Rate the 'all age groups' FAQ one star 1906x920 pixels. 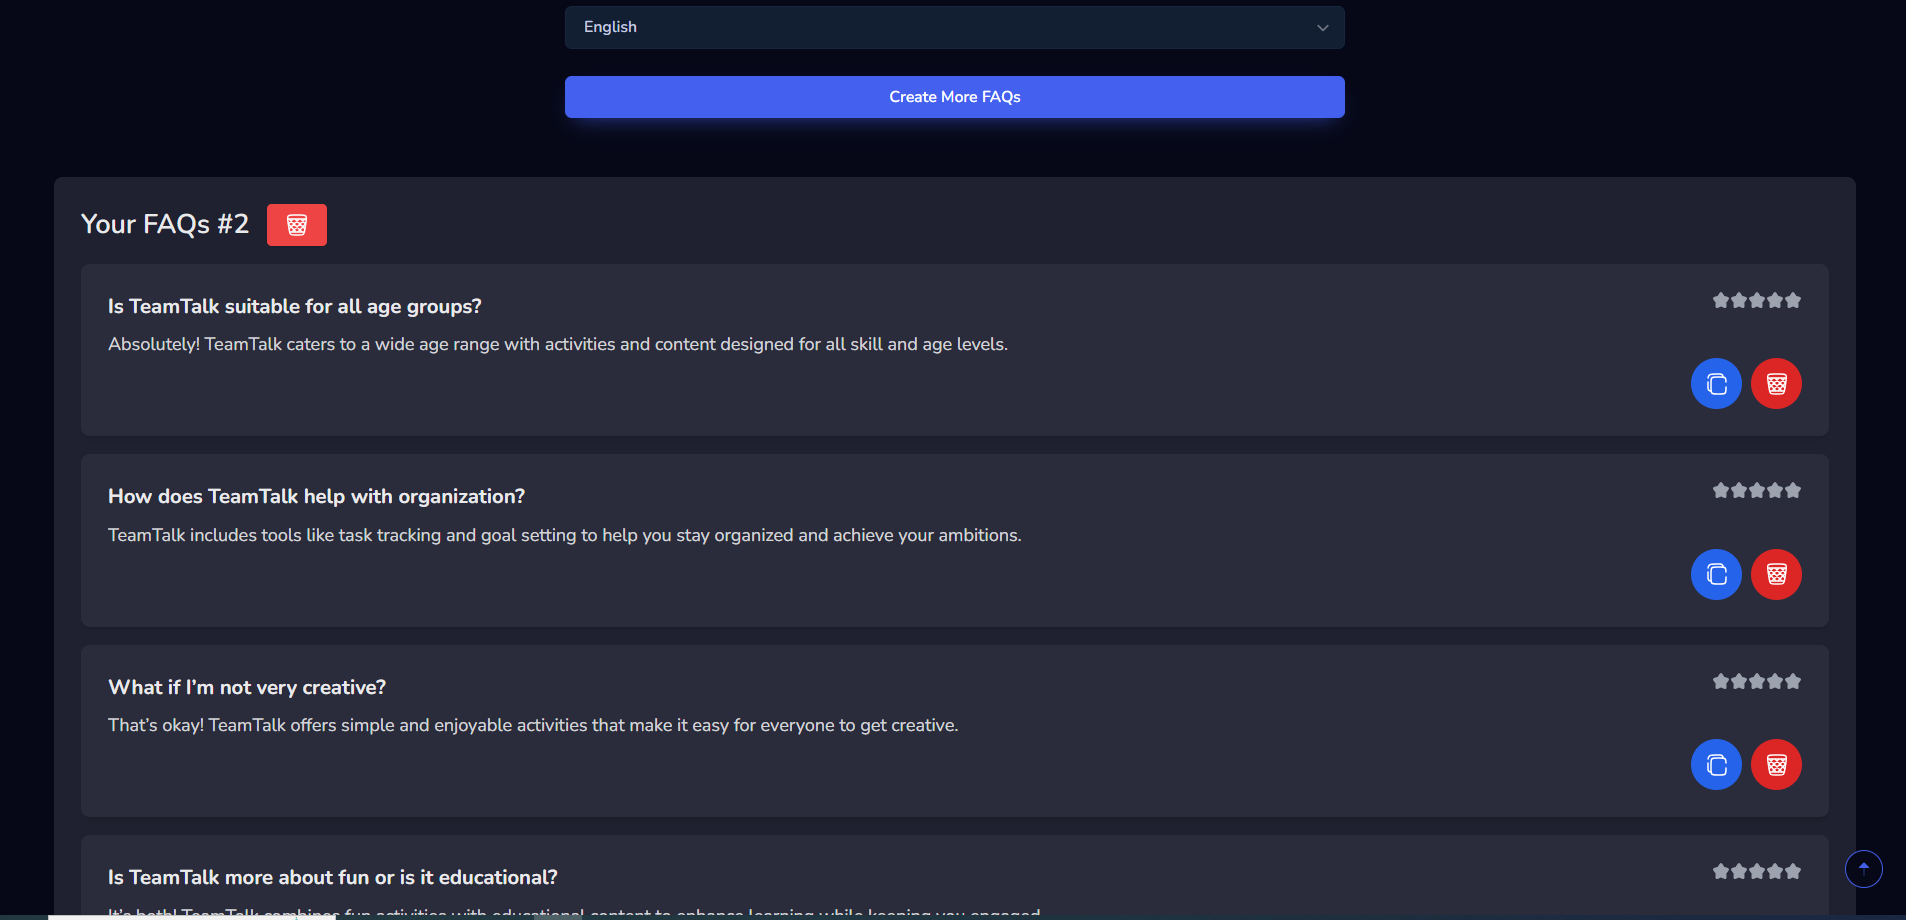(x=1721, y=300)
